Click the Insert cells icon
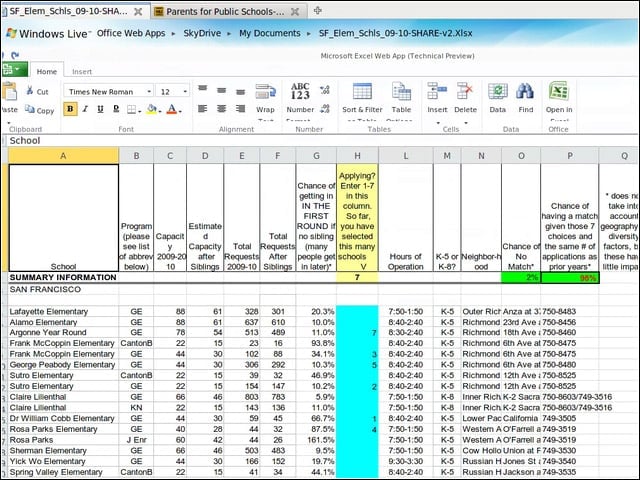Screen dimensions: 640x480 [437, 91]
